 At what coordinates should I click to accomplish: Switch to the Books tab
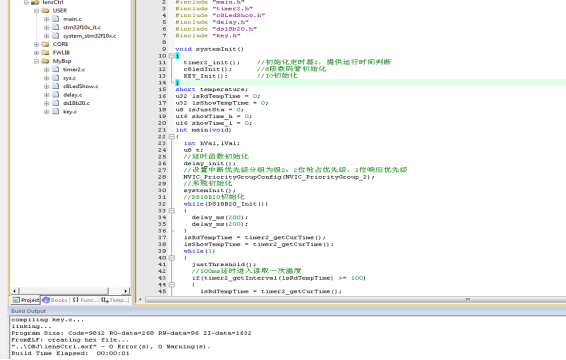pos(55,300)
